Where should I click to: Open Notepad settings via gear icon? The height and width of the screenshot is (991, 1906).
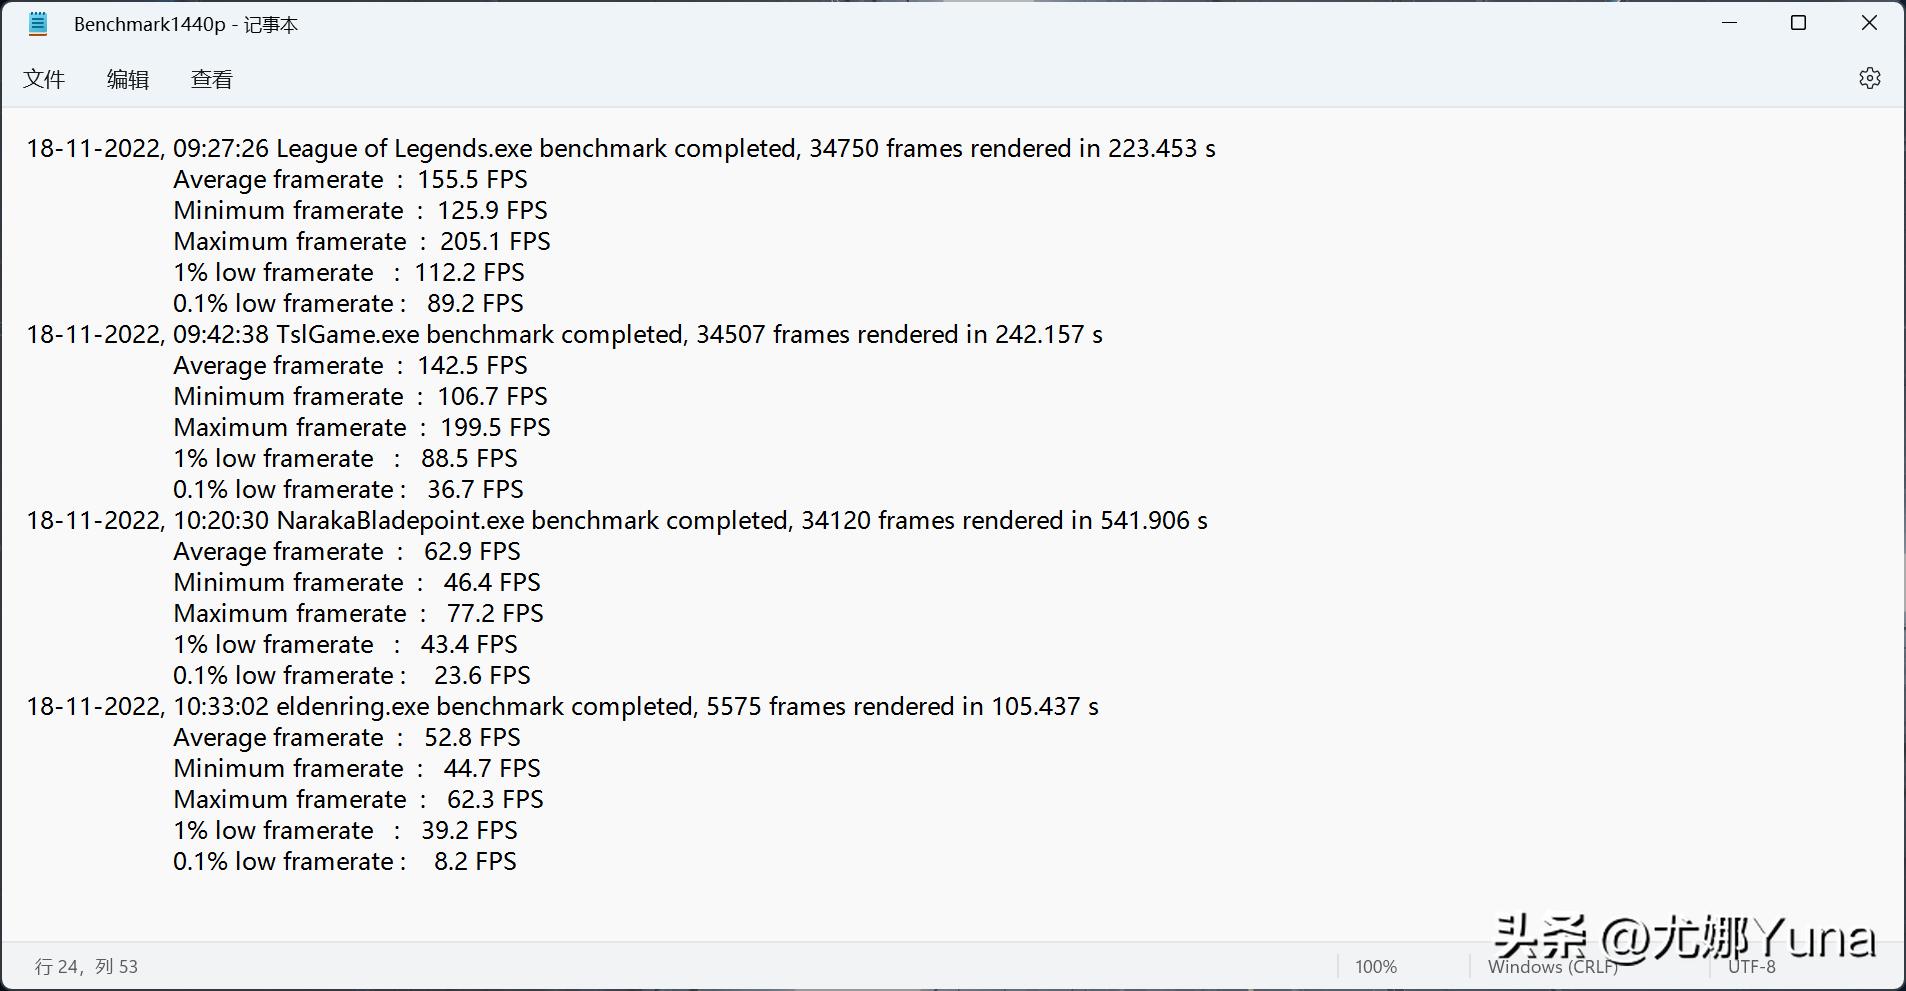pos(1869,78)
